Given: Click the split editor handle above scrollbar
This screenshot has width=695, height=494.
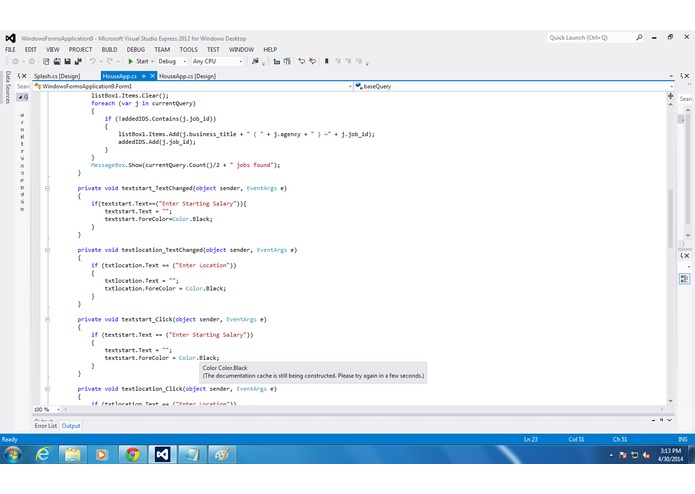Looking at the screenshot, I should (670, 96).
